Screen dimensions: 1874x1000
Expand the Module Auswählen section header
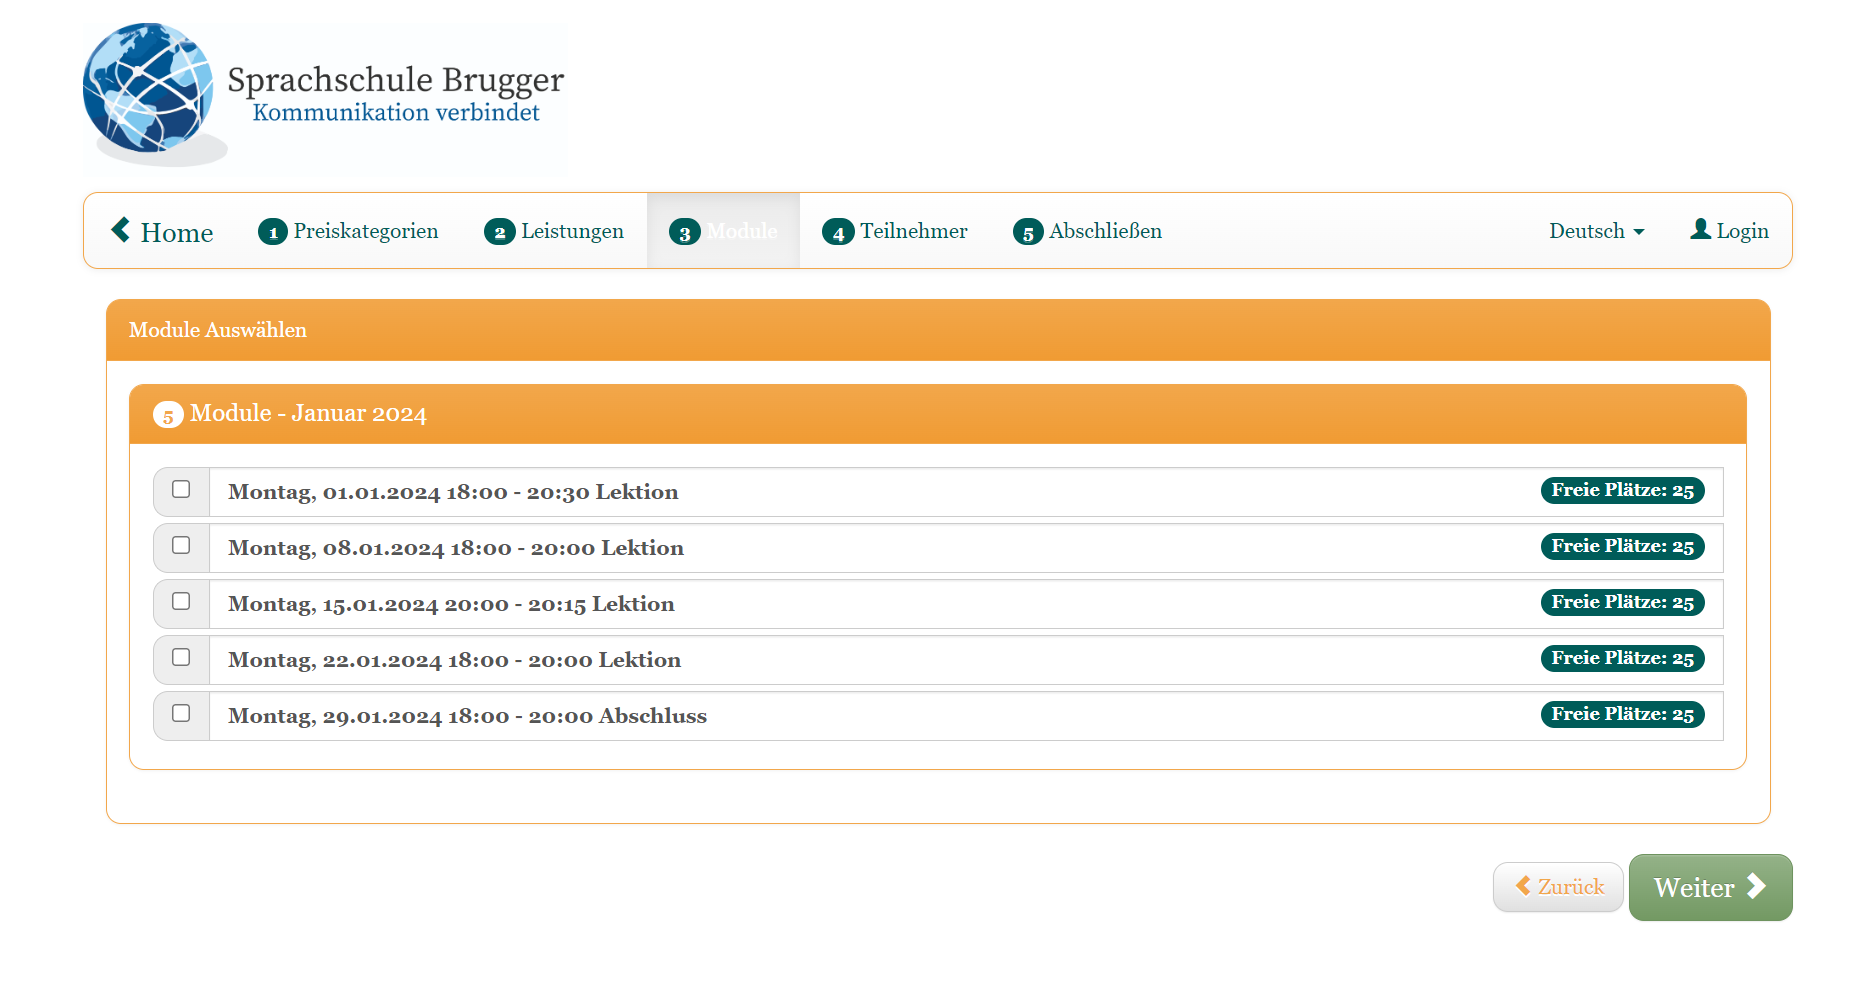pyautogui.click(x=217, y=330)
